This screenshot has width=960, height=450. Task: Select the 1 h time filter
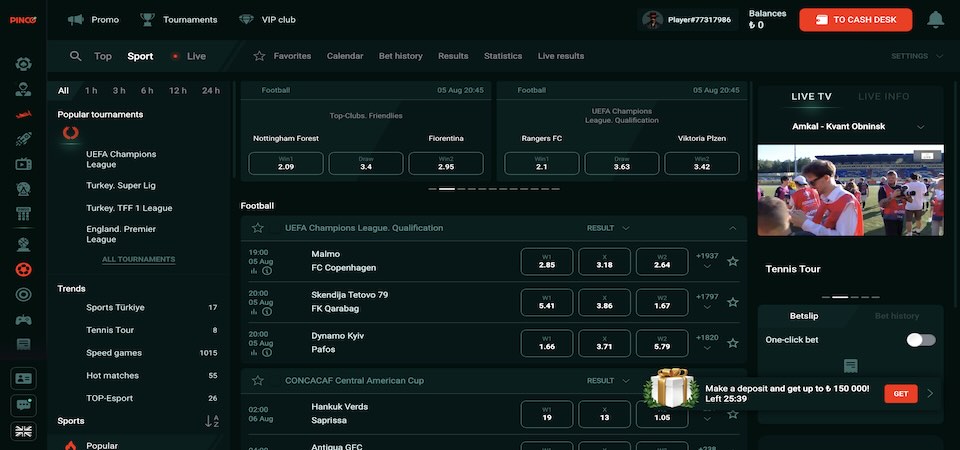pyautogui.click(x=91, y=91)
